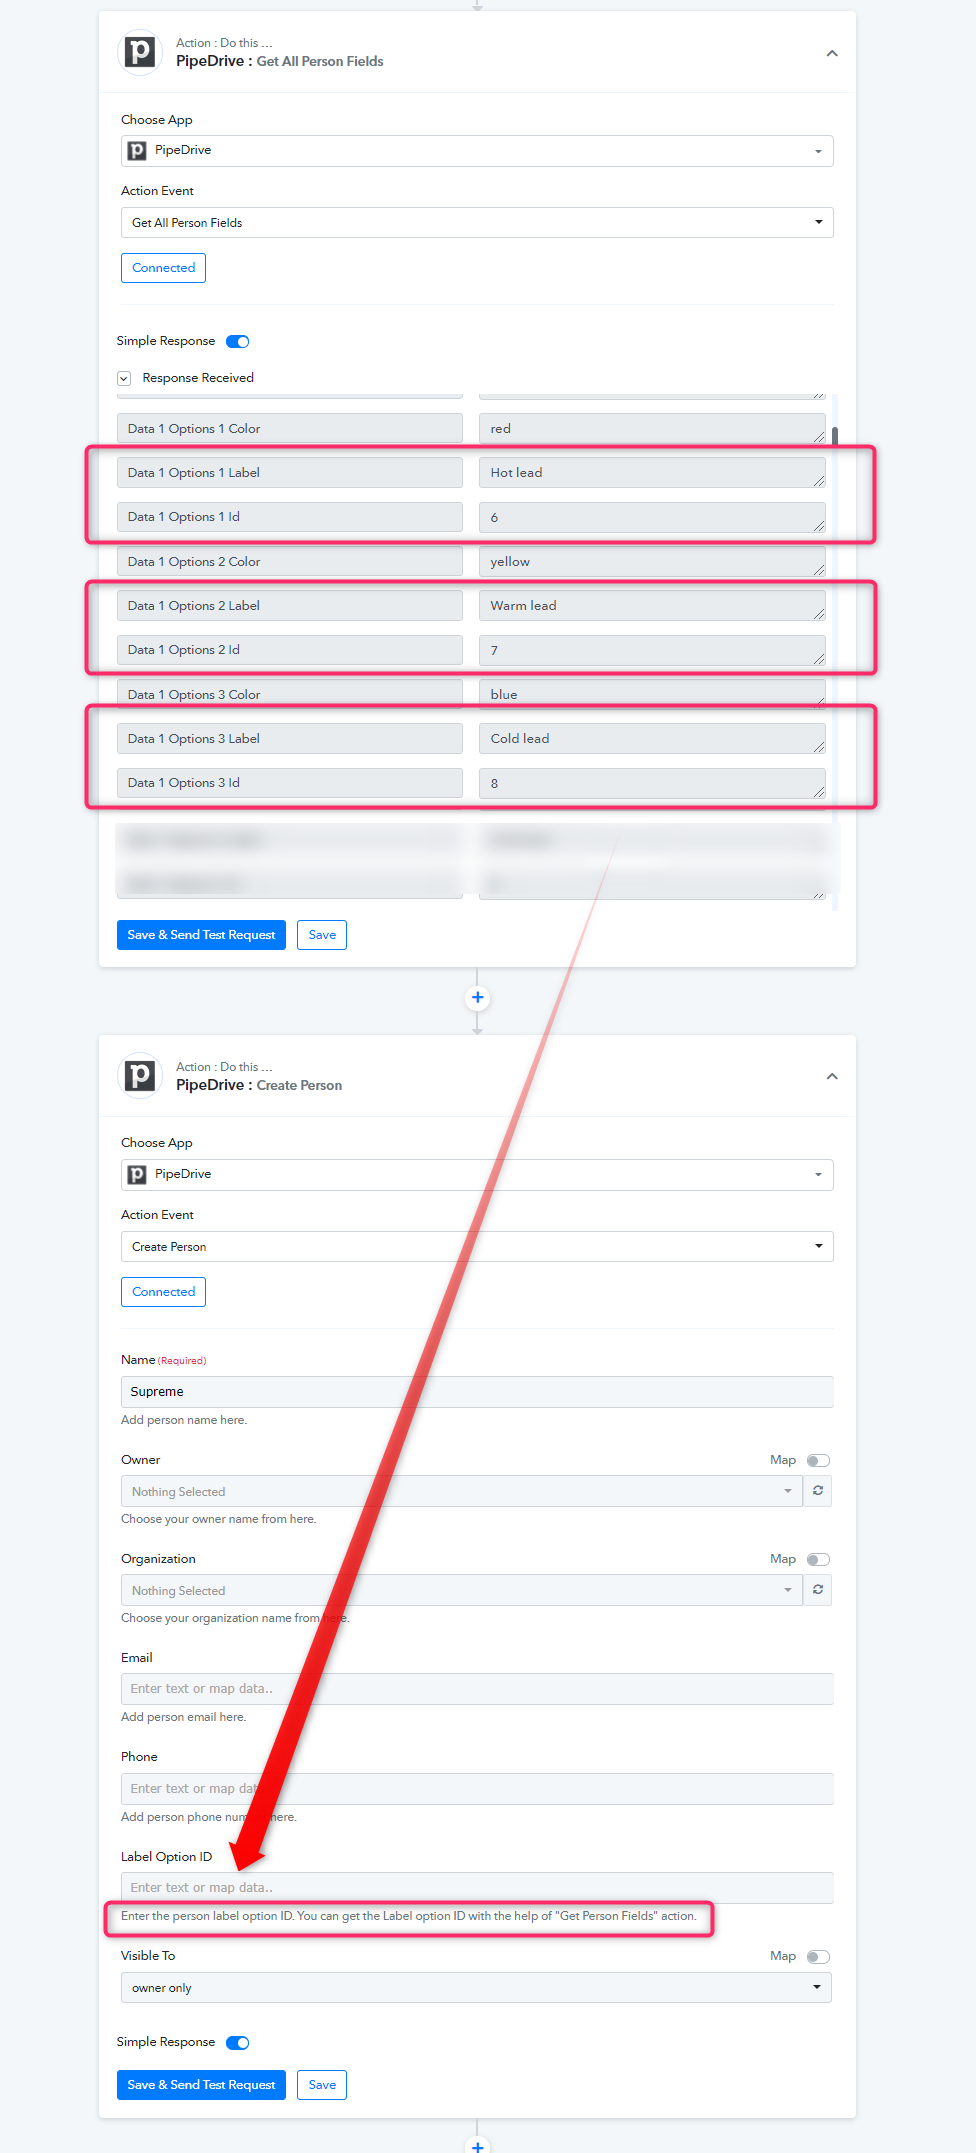
Task: Click the Phone input field
Action: [477, 1789]
